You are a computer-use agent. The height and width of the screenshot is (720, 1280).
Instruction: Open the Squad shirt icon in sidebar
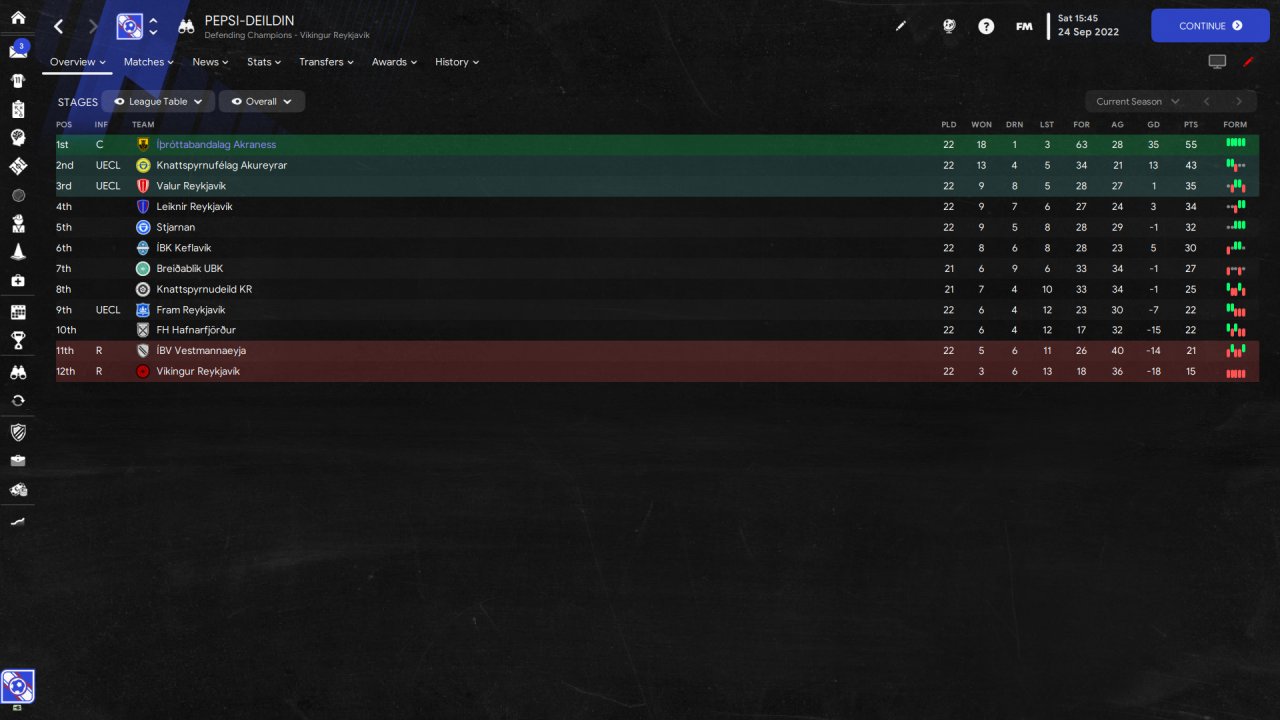17,80
